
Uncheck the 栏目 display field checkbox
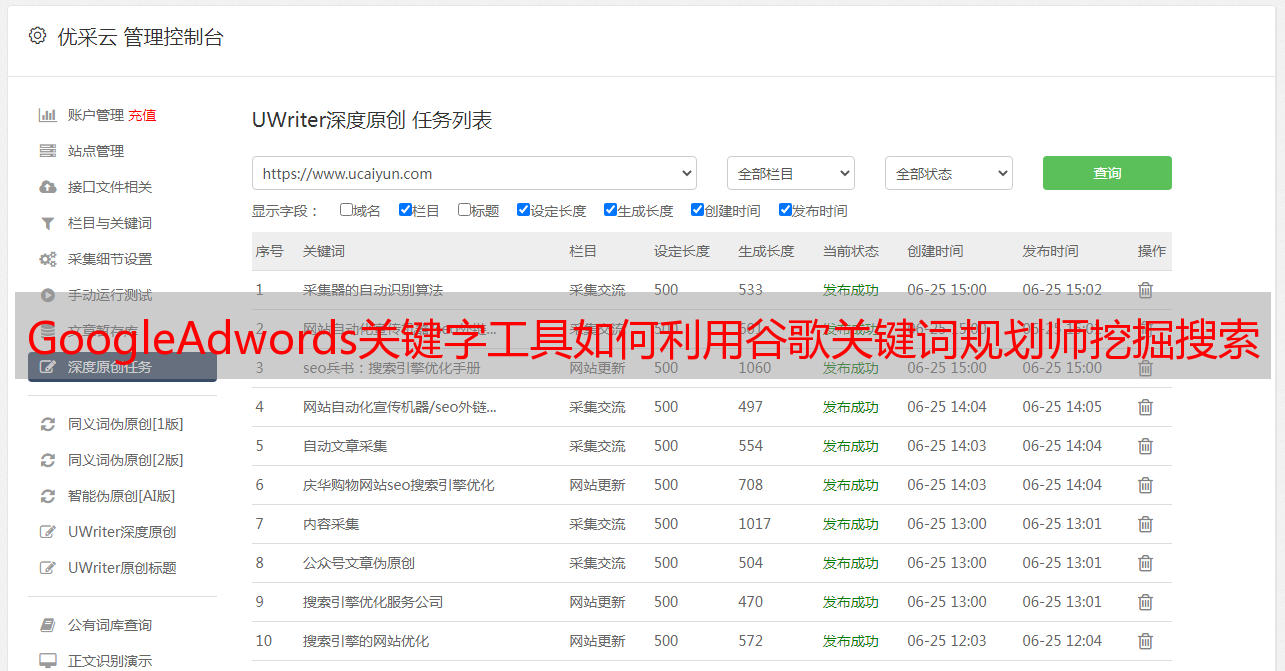point(405,210)
